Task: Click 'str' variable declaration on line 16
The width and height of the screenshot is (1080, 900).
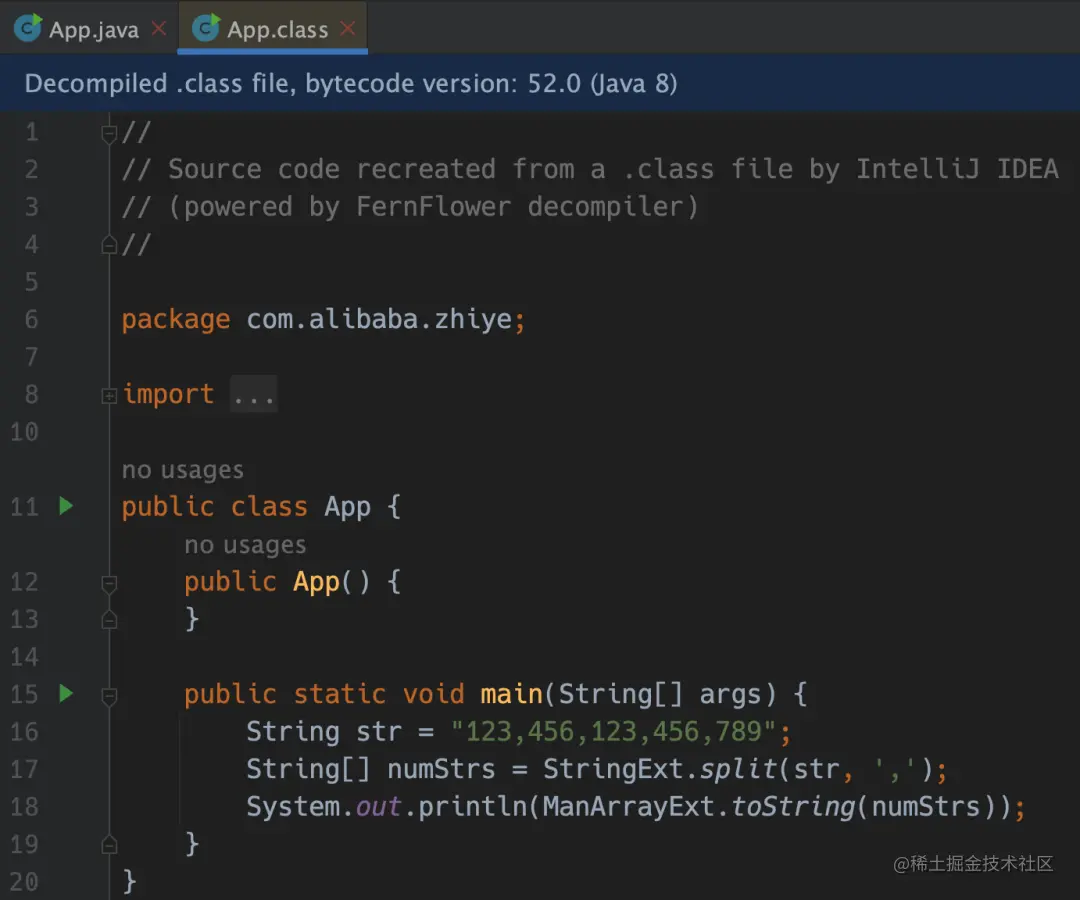Action: pyautogui.click(x=378, y=731)
